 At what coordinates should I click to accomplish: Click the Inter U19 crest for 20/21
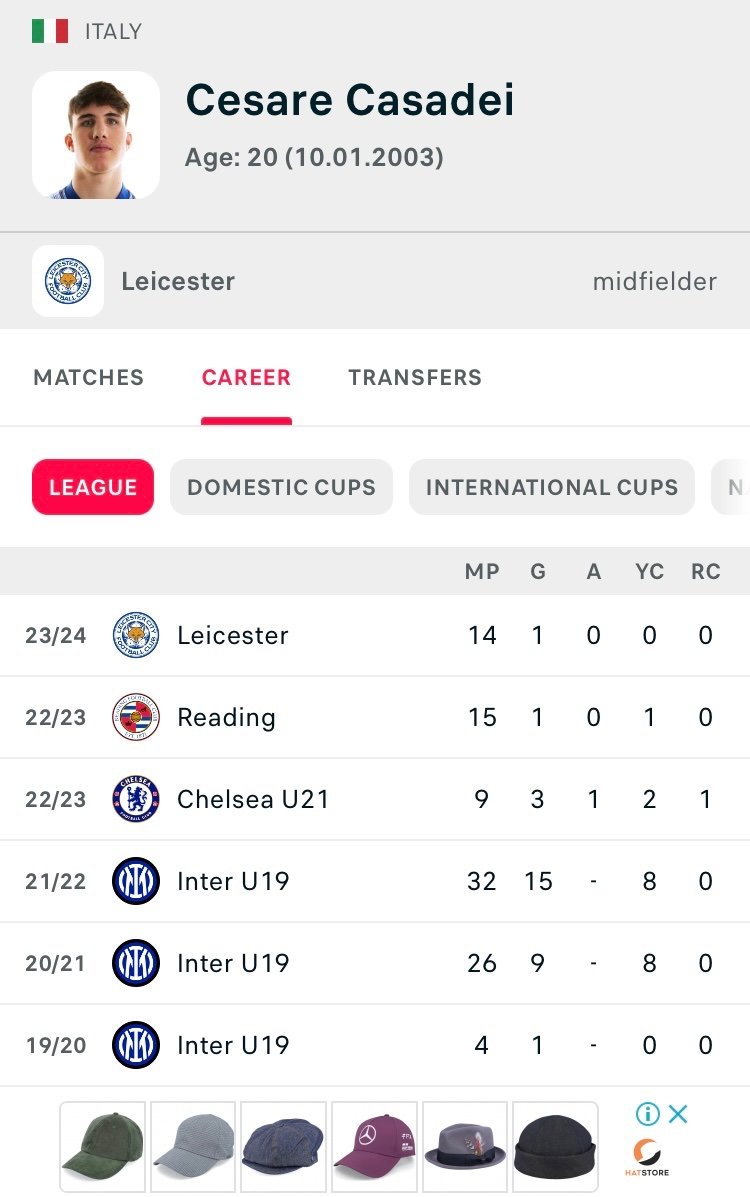[136, 963]
